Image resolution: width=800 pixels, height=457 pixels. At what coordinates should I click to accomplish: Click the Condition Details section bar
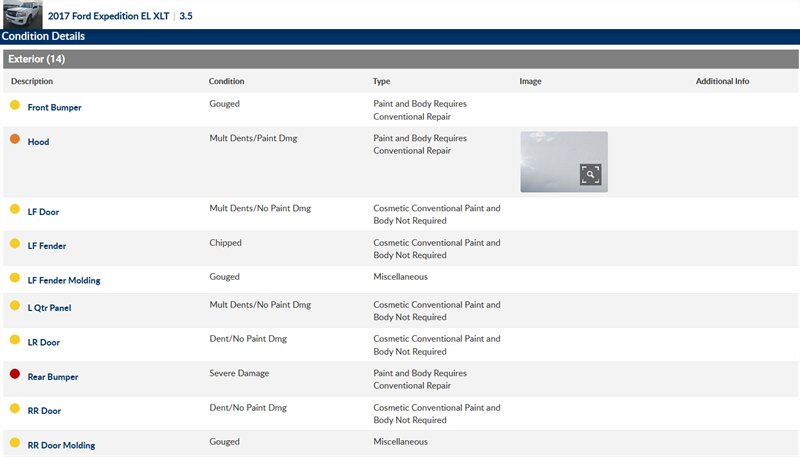click(400, 36)
